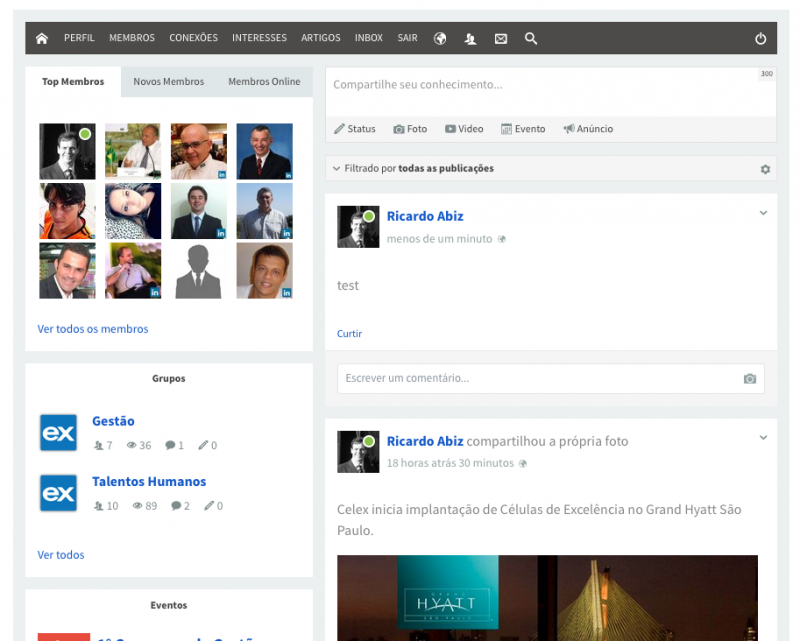Image resolution: width=800 pixels, height=641 pixels.
Task: Select Status post type
Action: (355, 129)
